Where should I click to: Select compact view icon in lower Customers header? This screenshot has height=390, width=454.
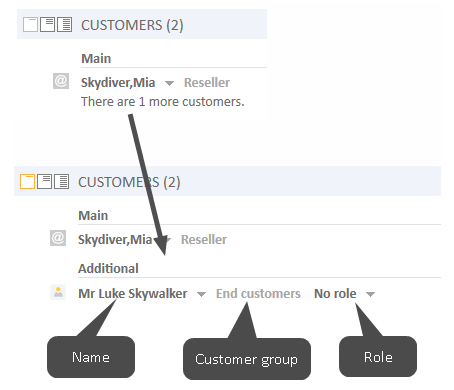tap(27, 182)
